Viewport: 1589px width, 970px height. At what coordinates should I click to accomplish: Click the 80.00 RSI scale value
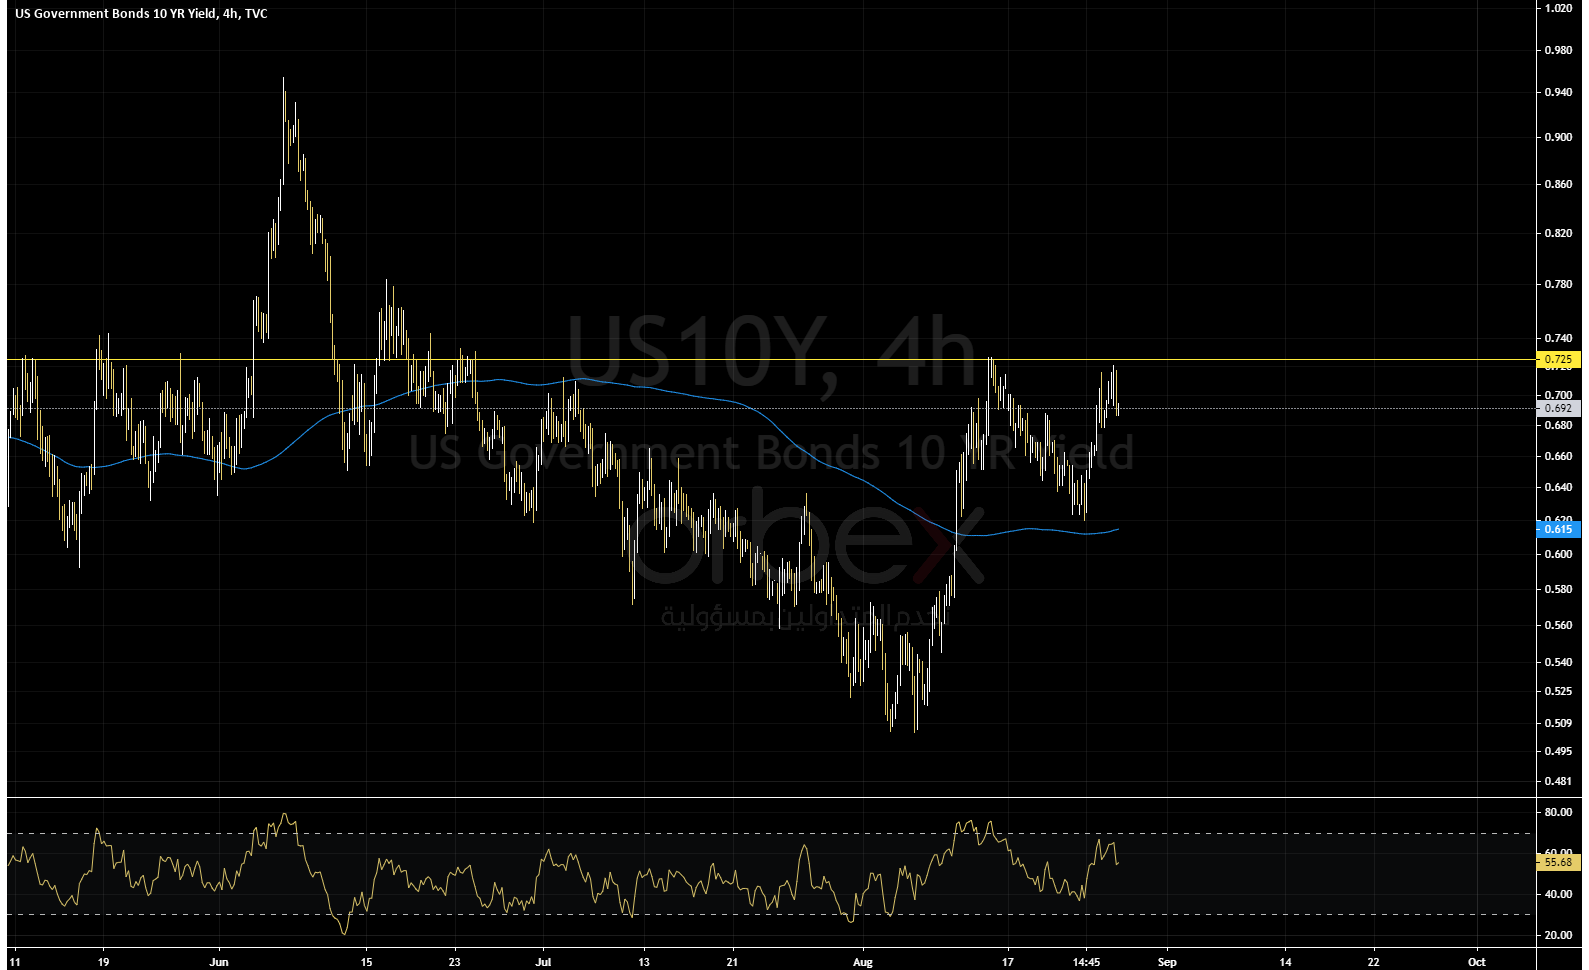[1557, 812]
